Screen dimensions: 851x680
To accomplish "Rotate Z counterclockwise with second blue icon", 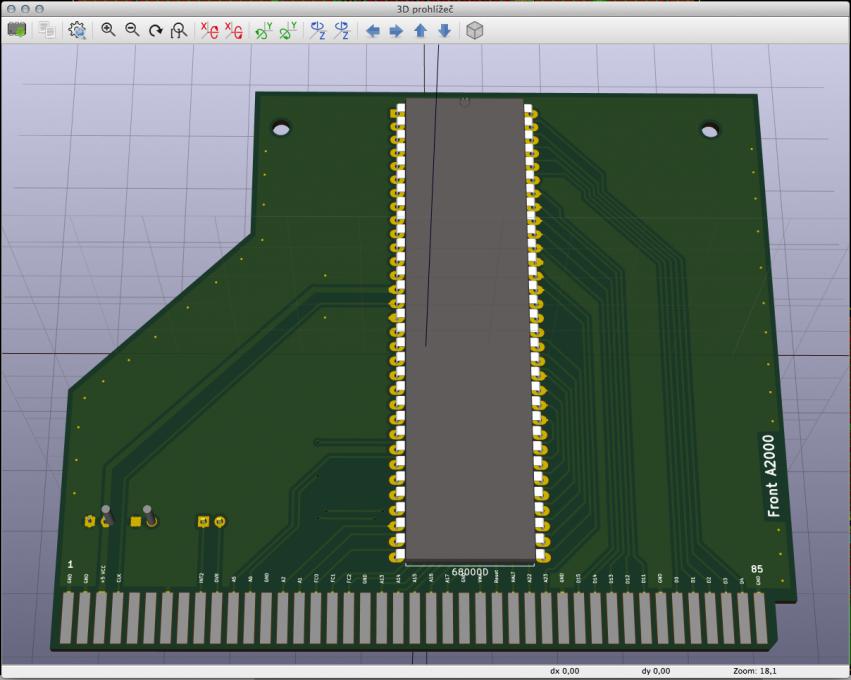I will click(341, 30).
